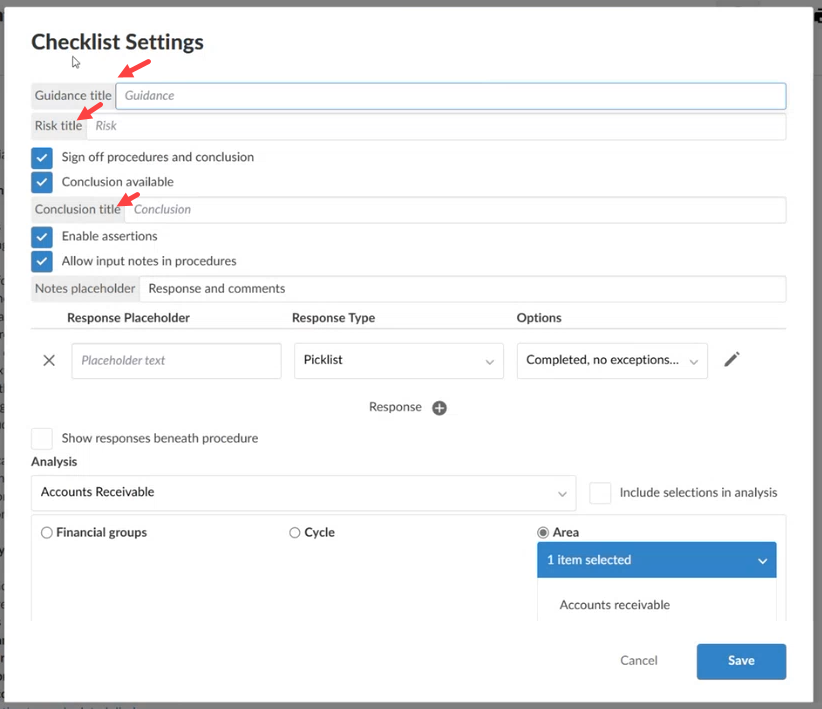The width and height of the screenshot is (822, 709).
Task: Click Save to apply checklist settings
Action: (x=741, y=661)
